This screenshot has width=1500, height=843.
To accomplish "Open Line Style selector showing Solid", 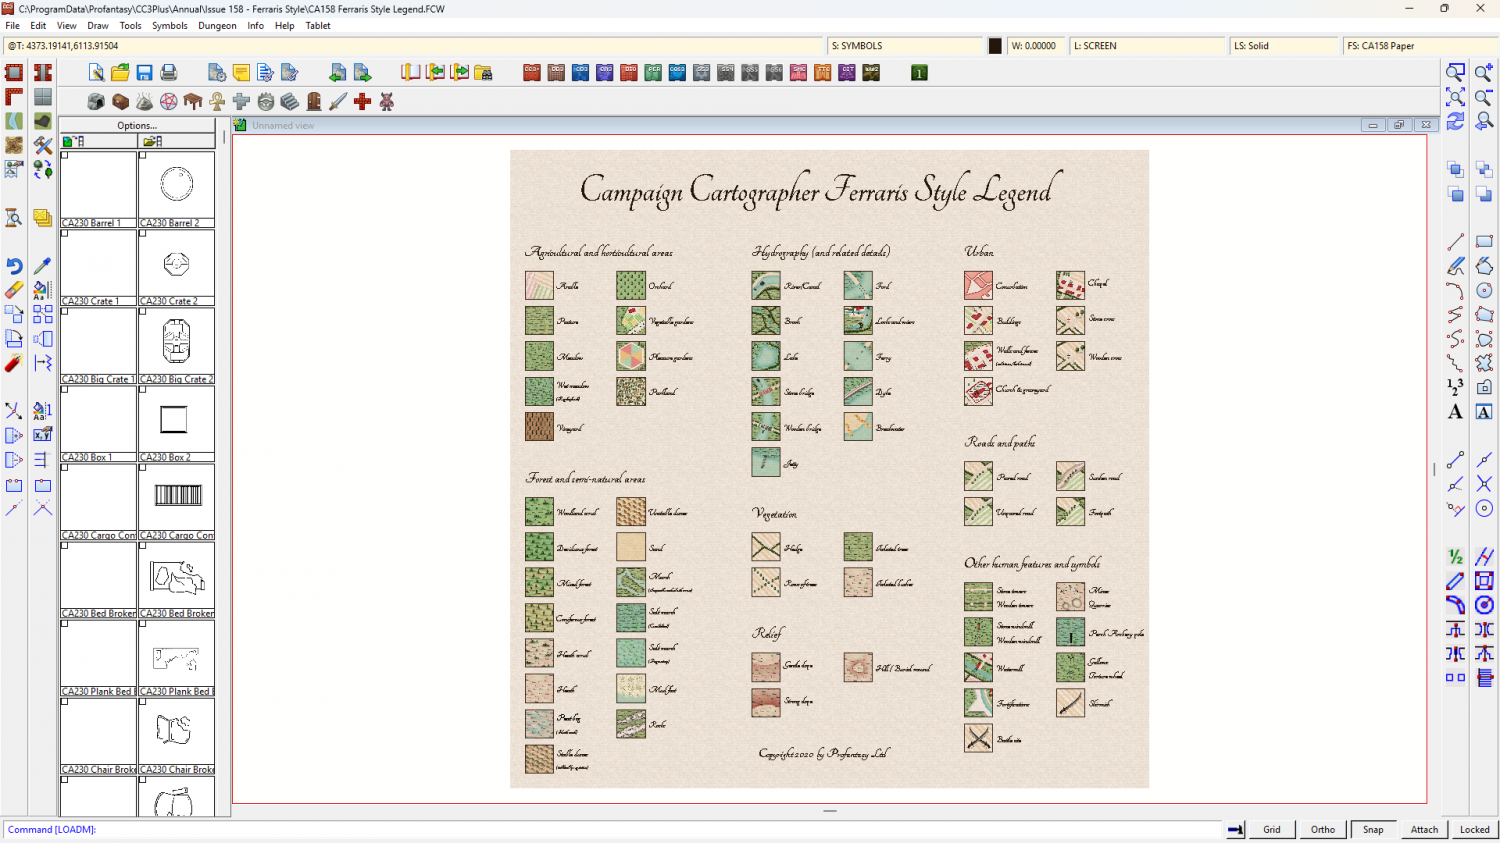I will [x=1284, y=46].
